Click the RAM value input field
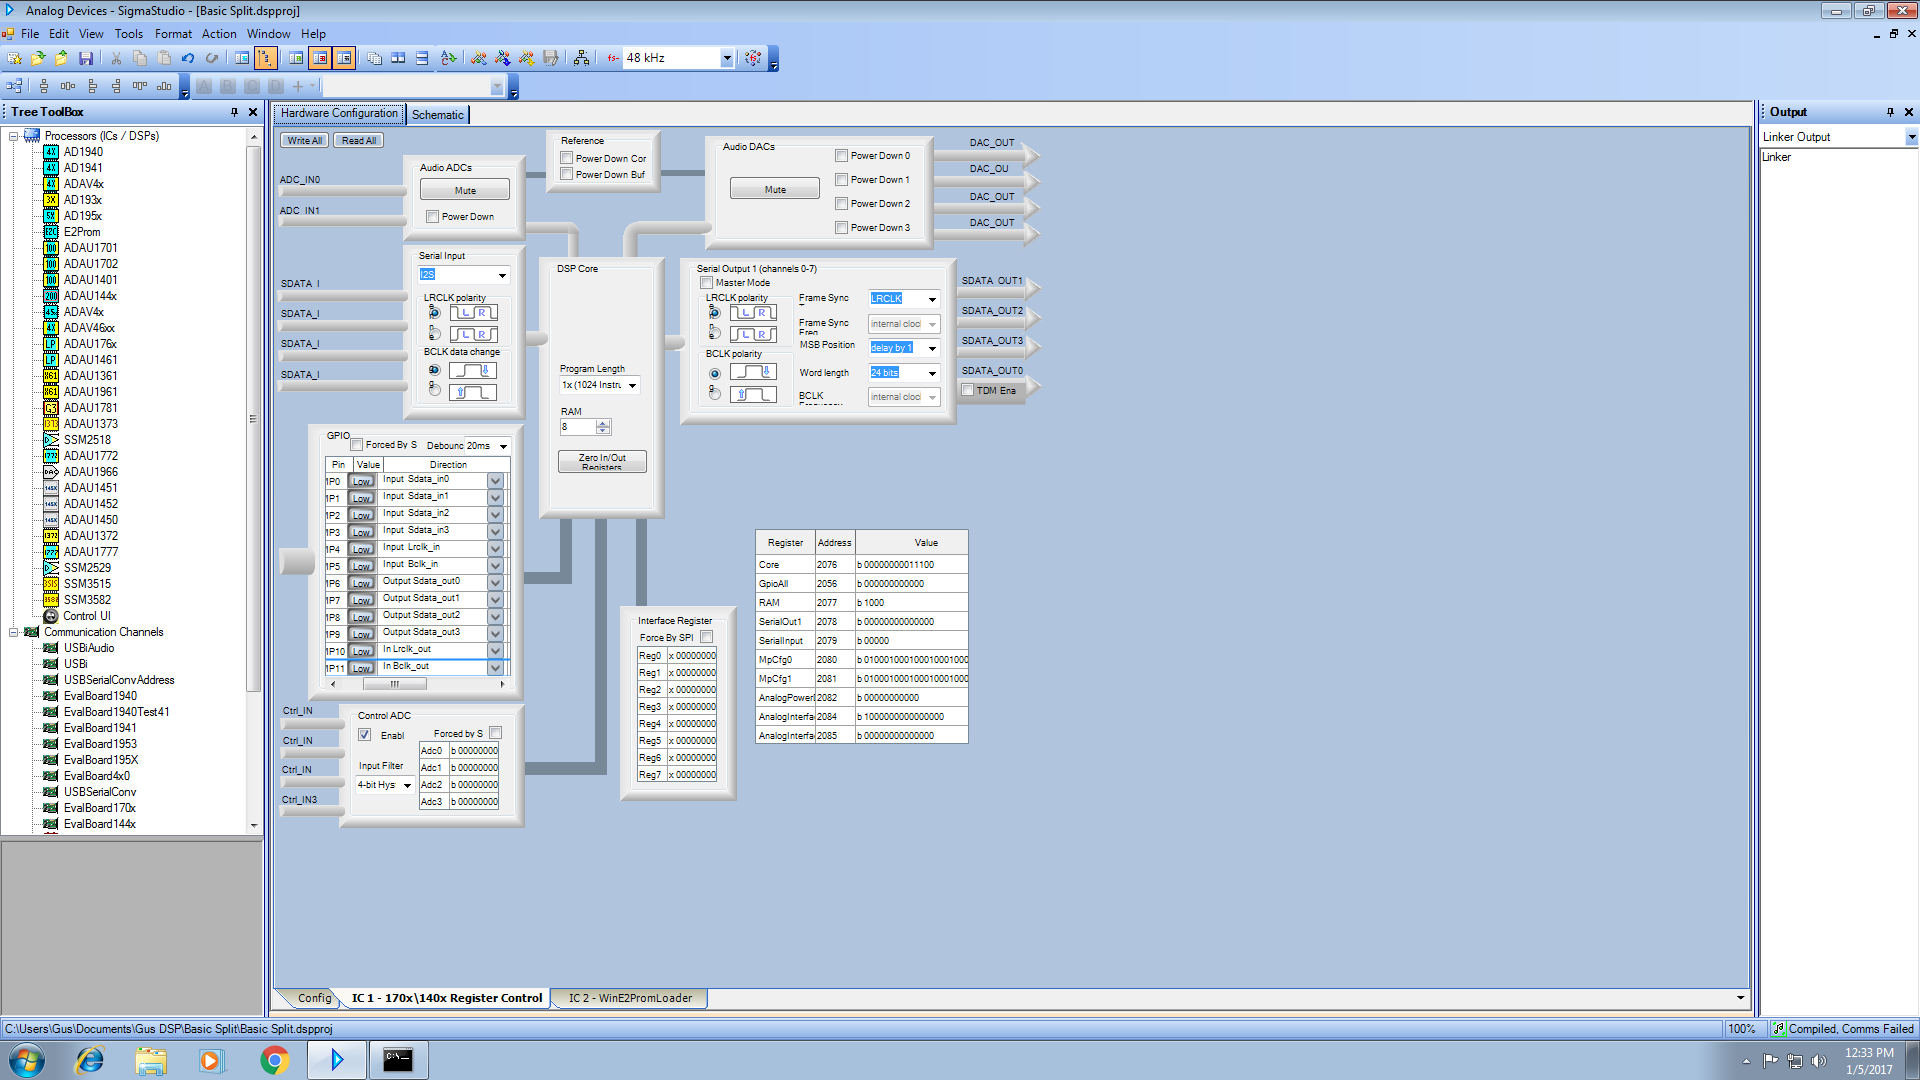 tap(578, 427)
